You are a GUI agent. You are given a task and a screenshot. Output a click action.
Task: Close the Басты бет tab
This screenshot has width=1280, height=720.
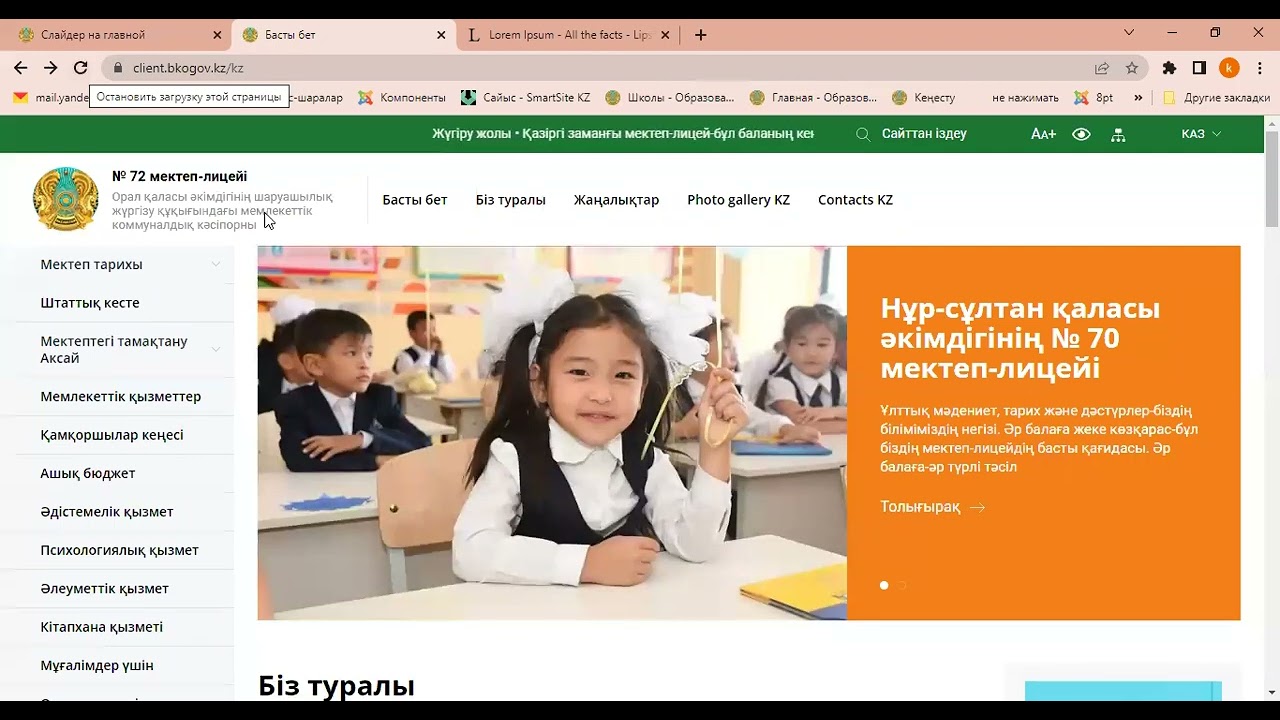coord(441,35)
